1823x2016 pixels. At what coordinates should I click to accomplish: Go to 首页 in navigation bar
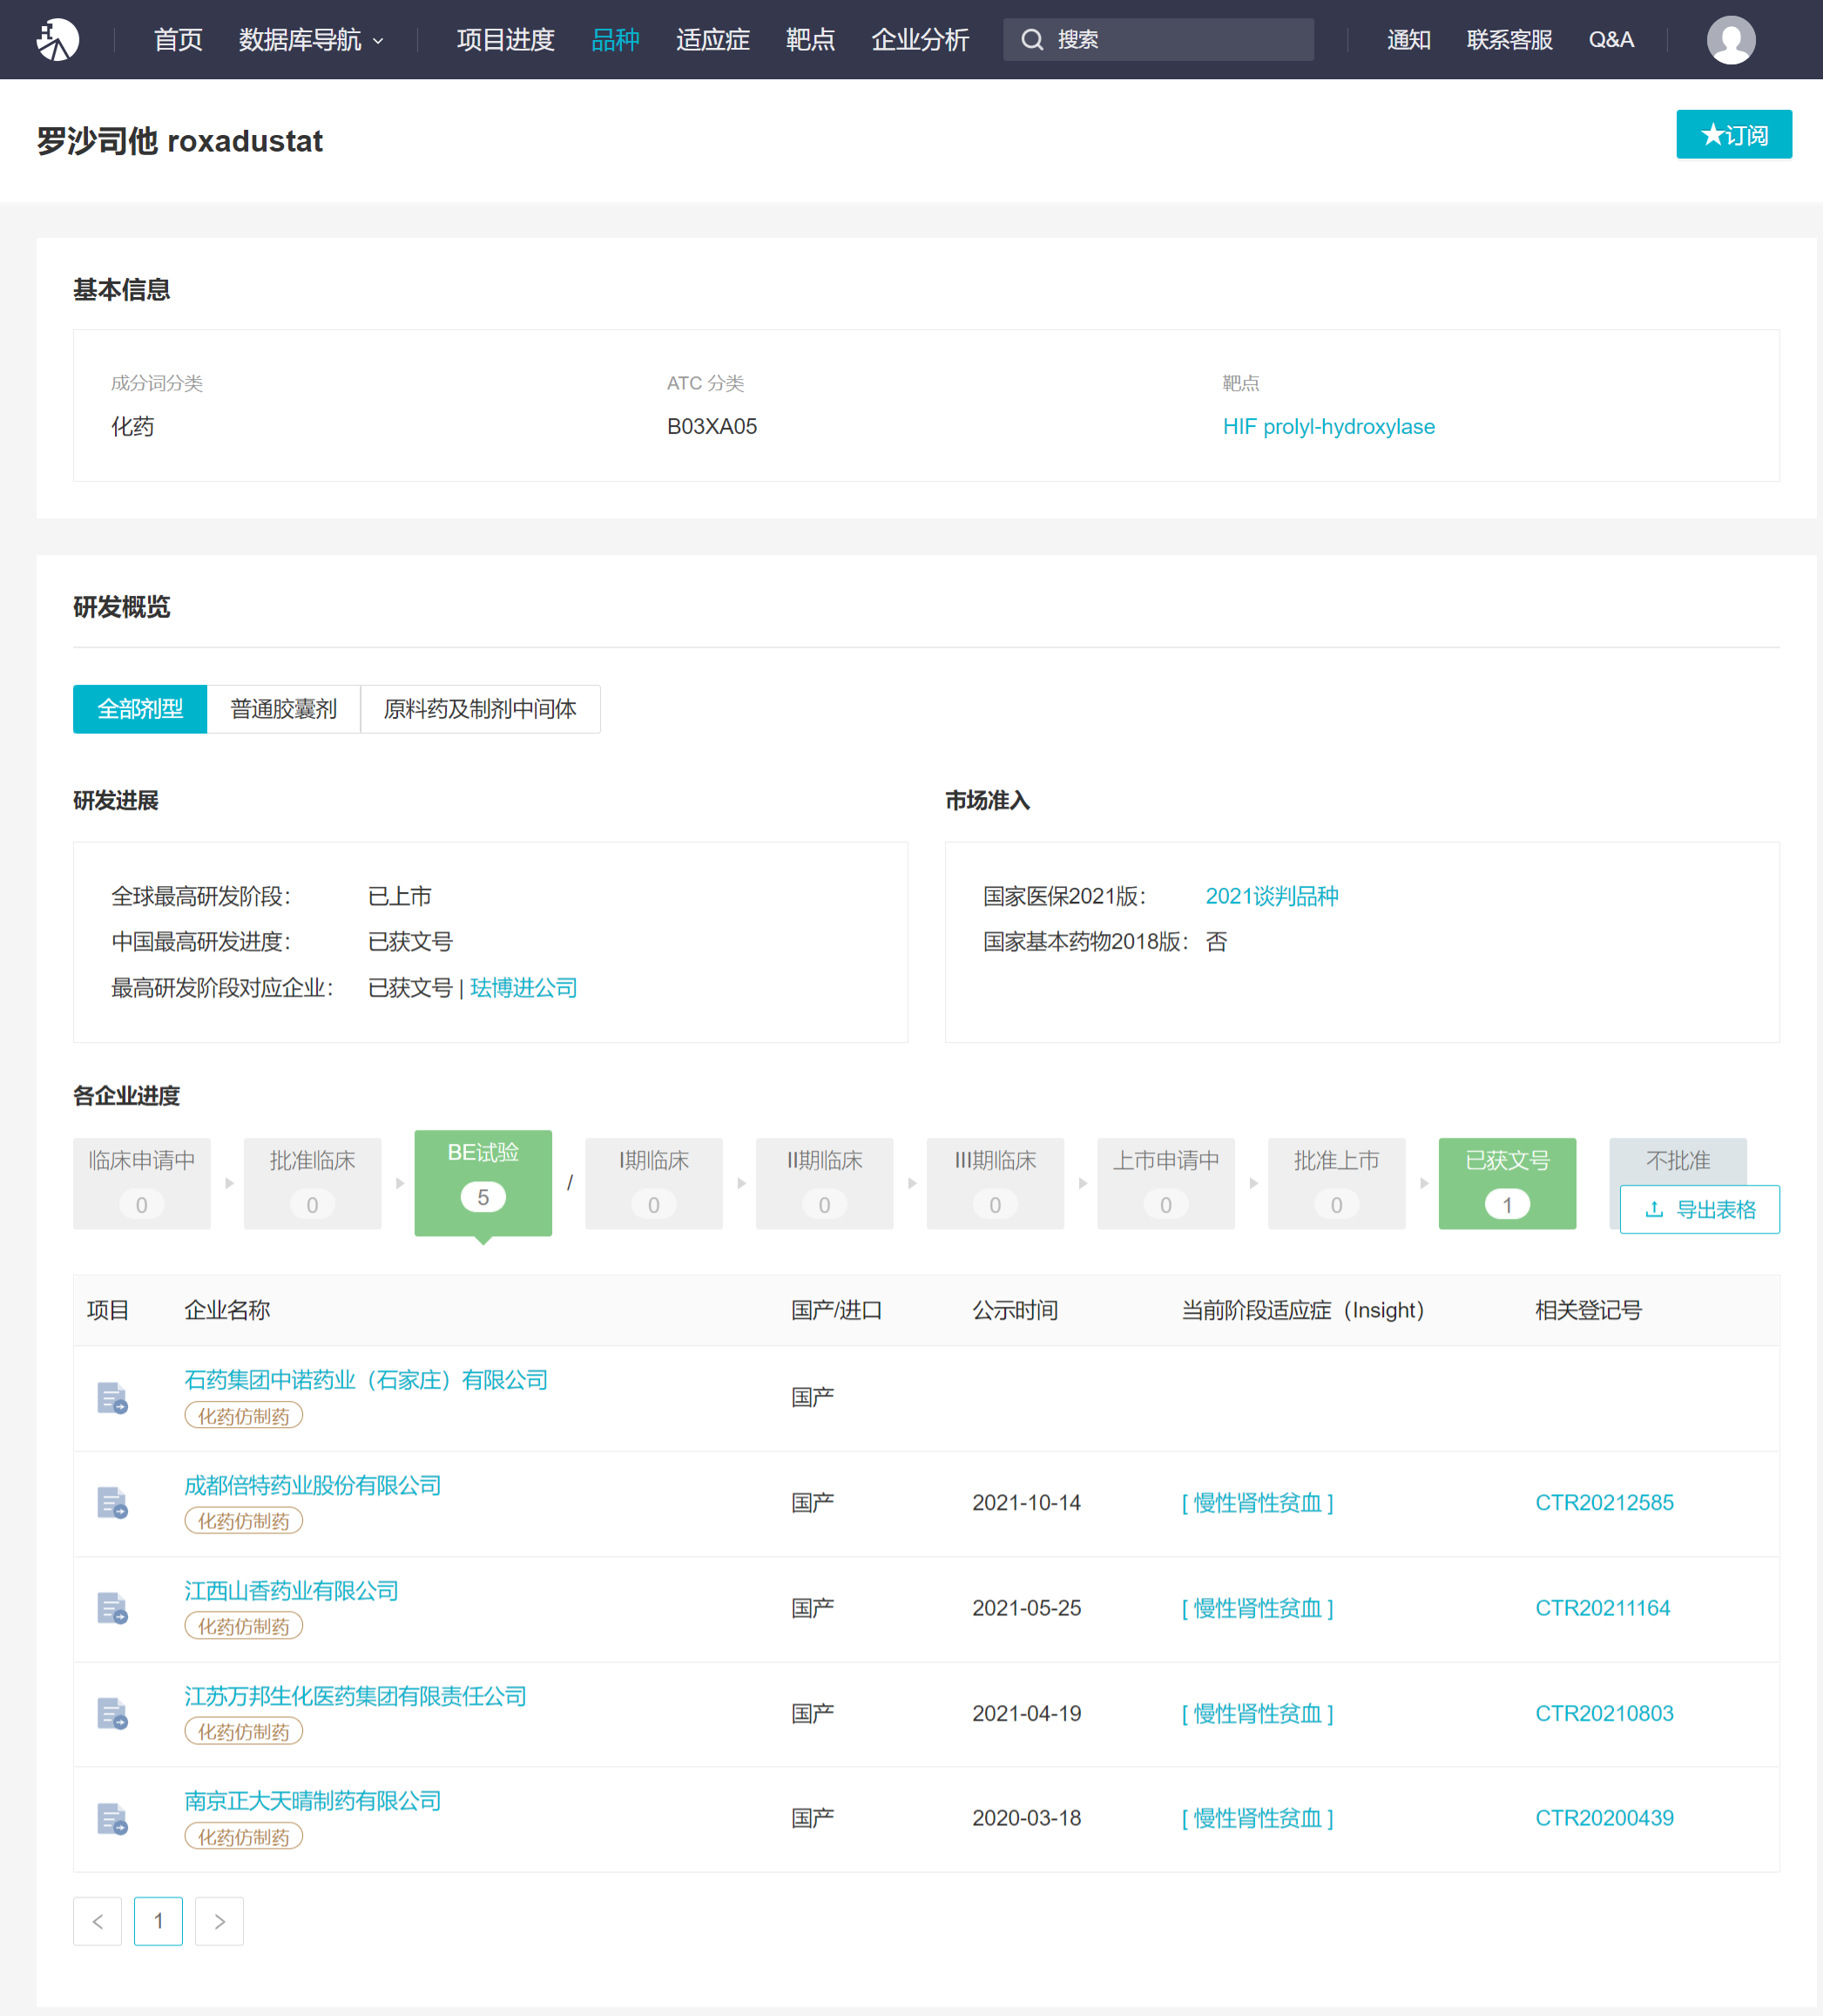[178, 40]
